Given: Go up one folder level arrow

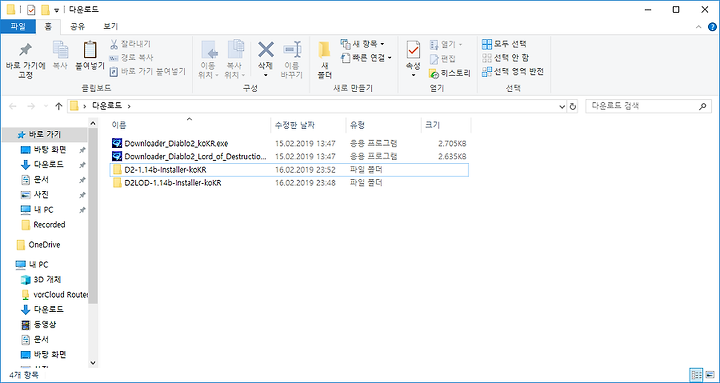Looking at the screenshot, I should point(58,106).
